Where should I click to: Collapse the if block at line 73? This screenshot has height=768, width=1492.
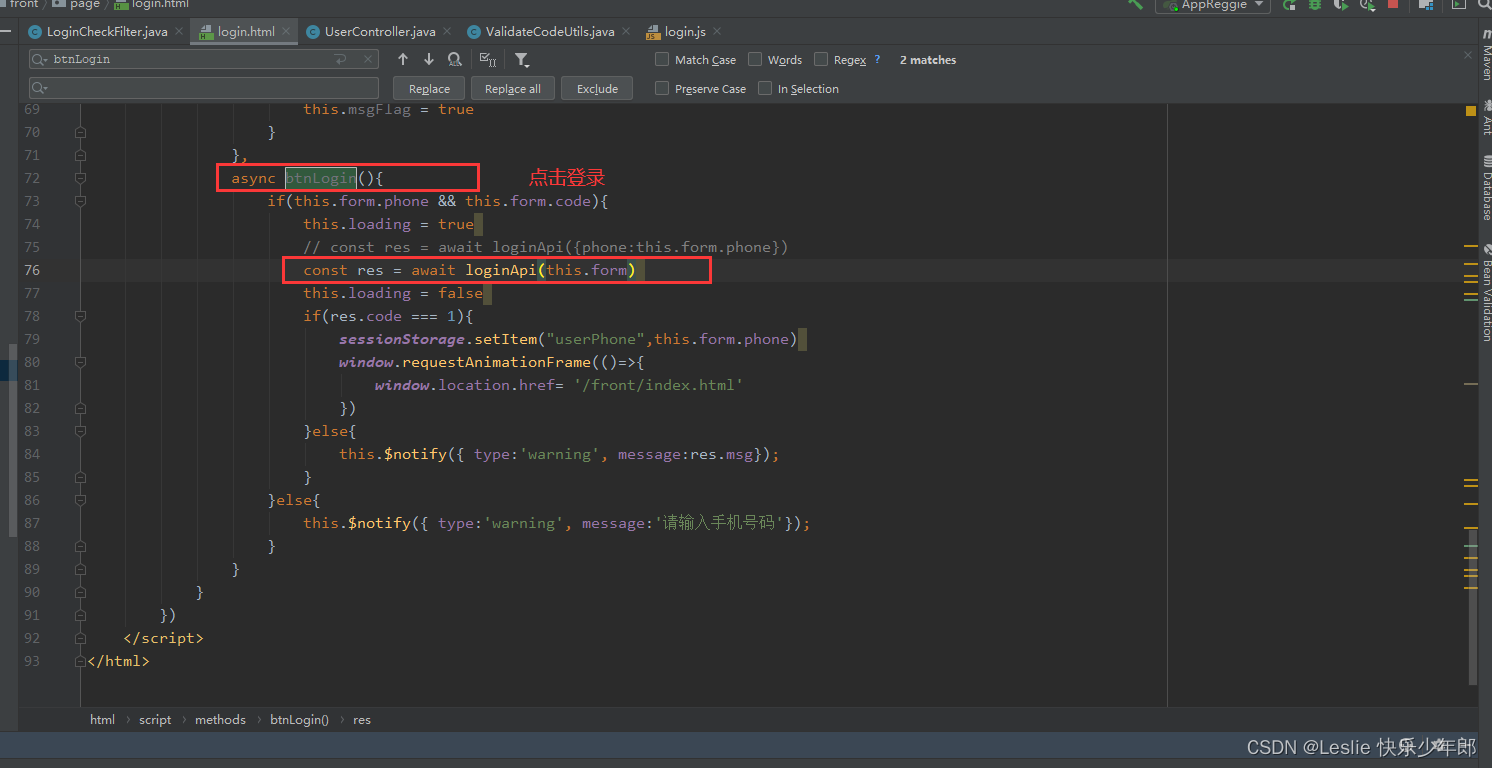(x=80, y=201)
